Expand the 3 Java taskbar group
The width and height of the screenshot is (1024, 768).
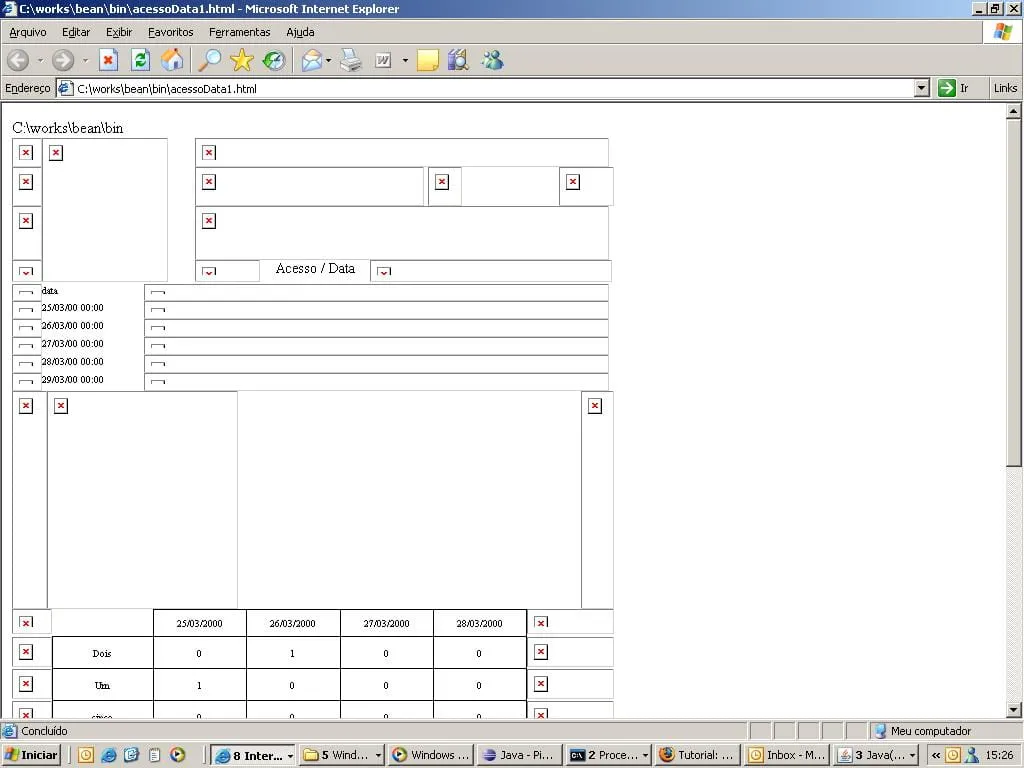[912, 756]
